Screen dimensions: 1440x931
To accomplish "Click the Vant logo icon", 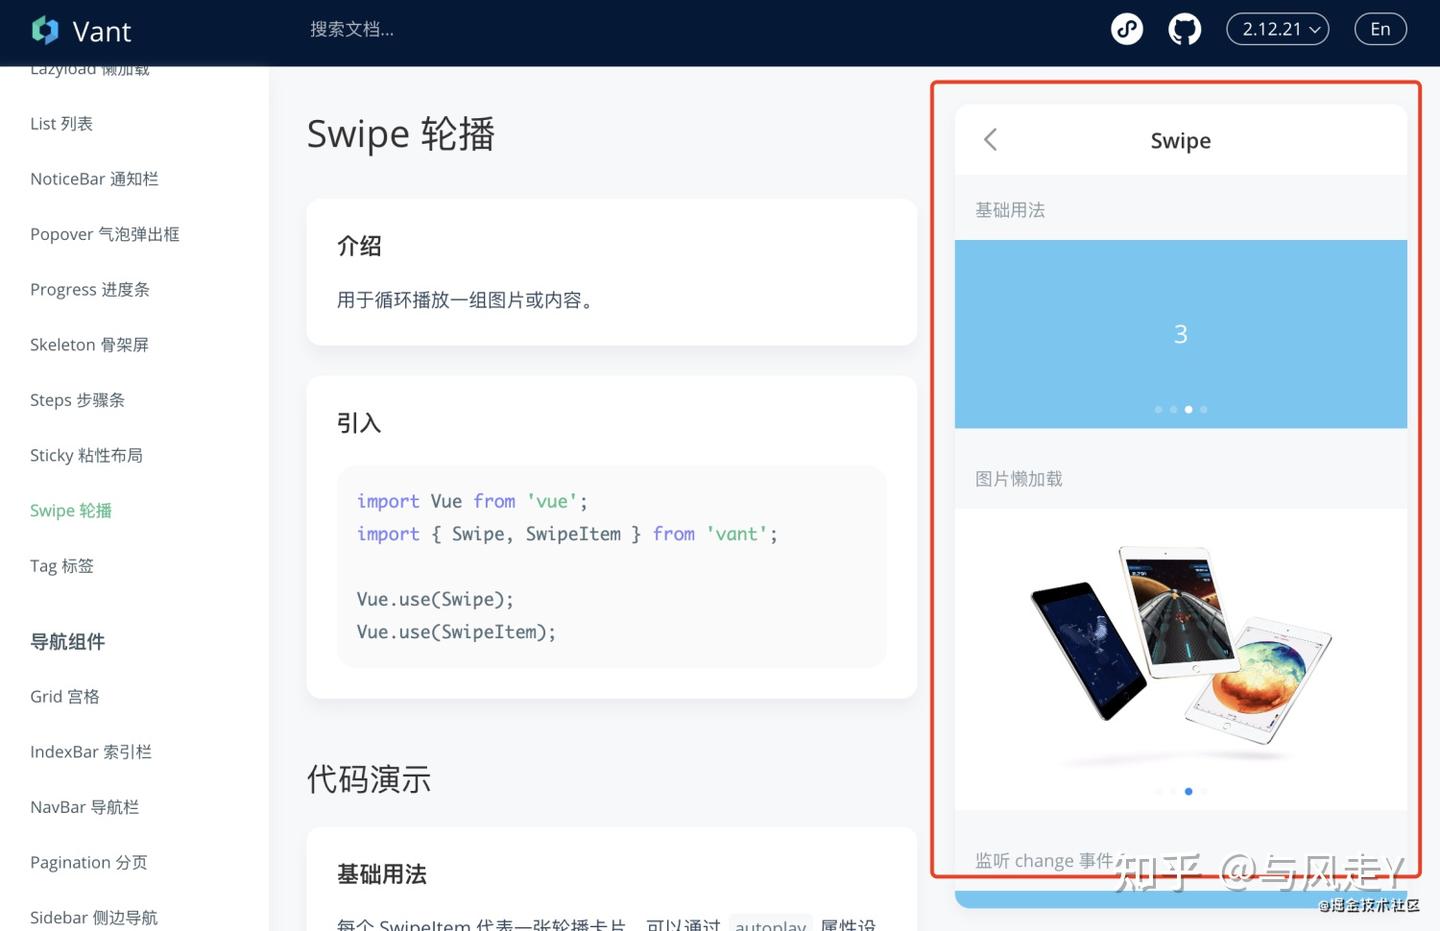I will point(45,30).
